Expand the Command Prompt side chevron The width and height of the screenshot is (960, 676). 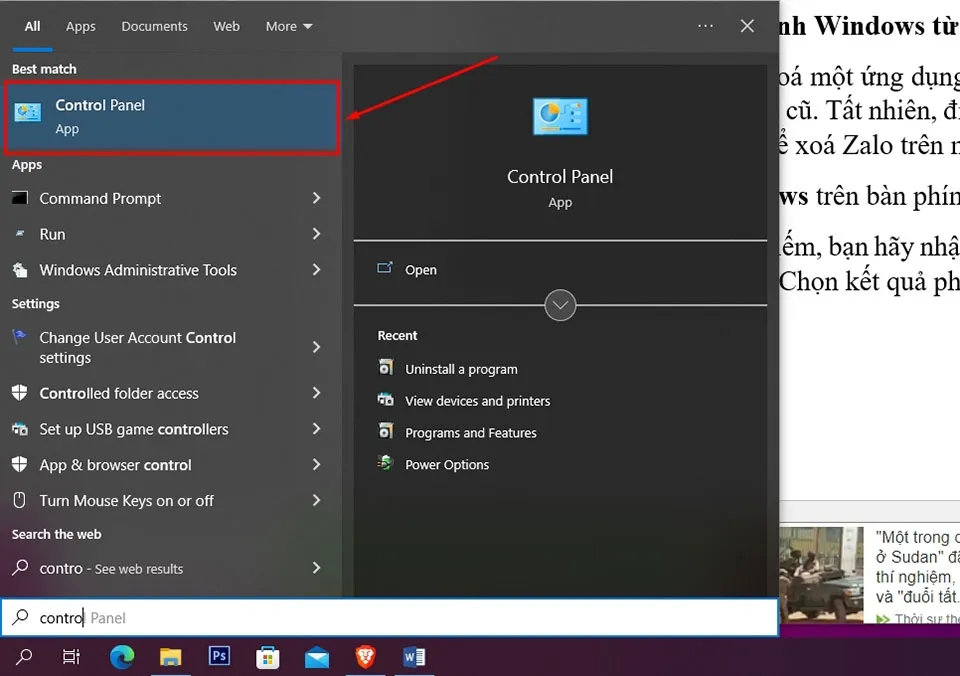coord(316,198)
